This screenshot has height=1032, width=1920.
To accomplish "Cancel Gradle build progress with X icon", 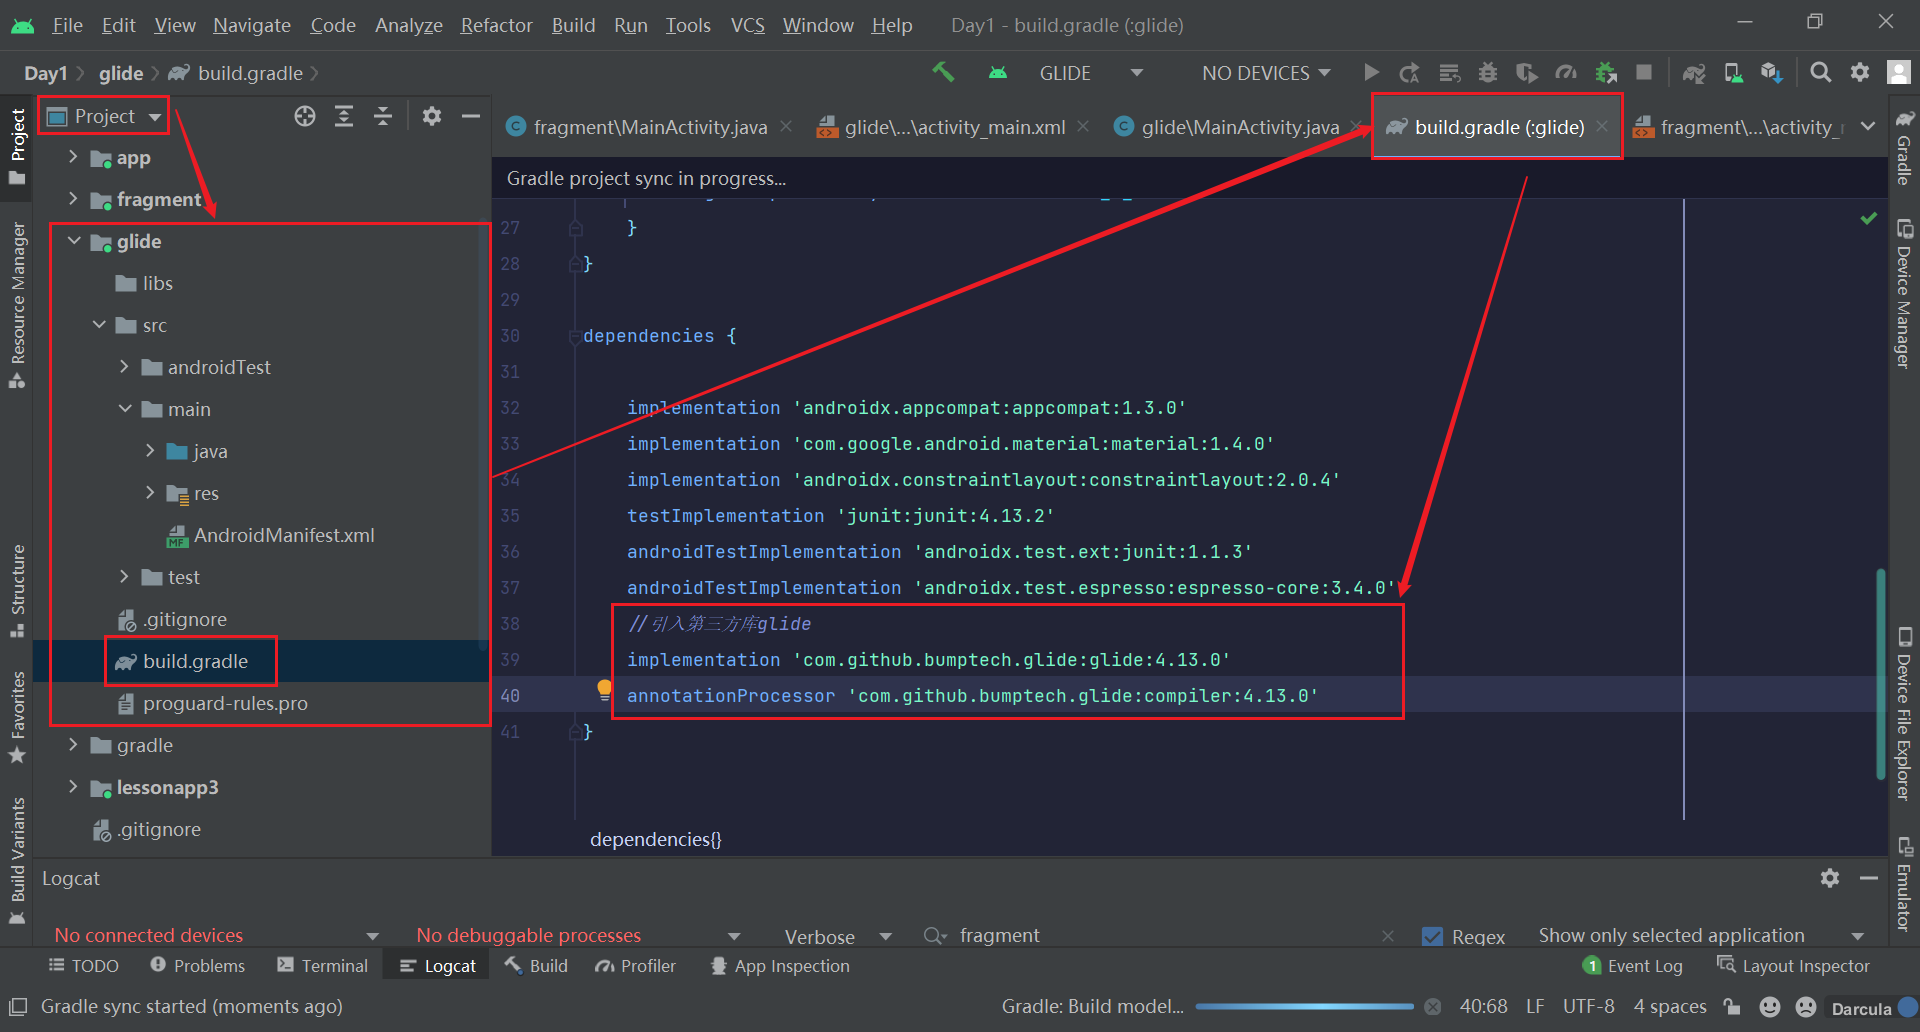I will pyautogui.click(x=1433, y=1006).
